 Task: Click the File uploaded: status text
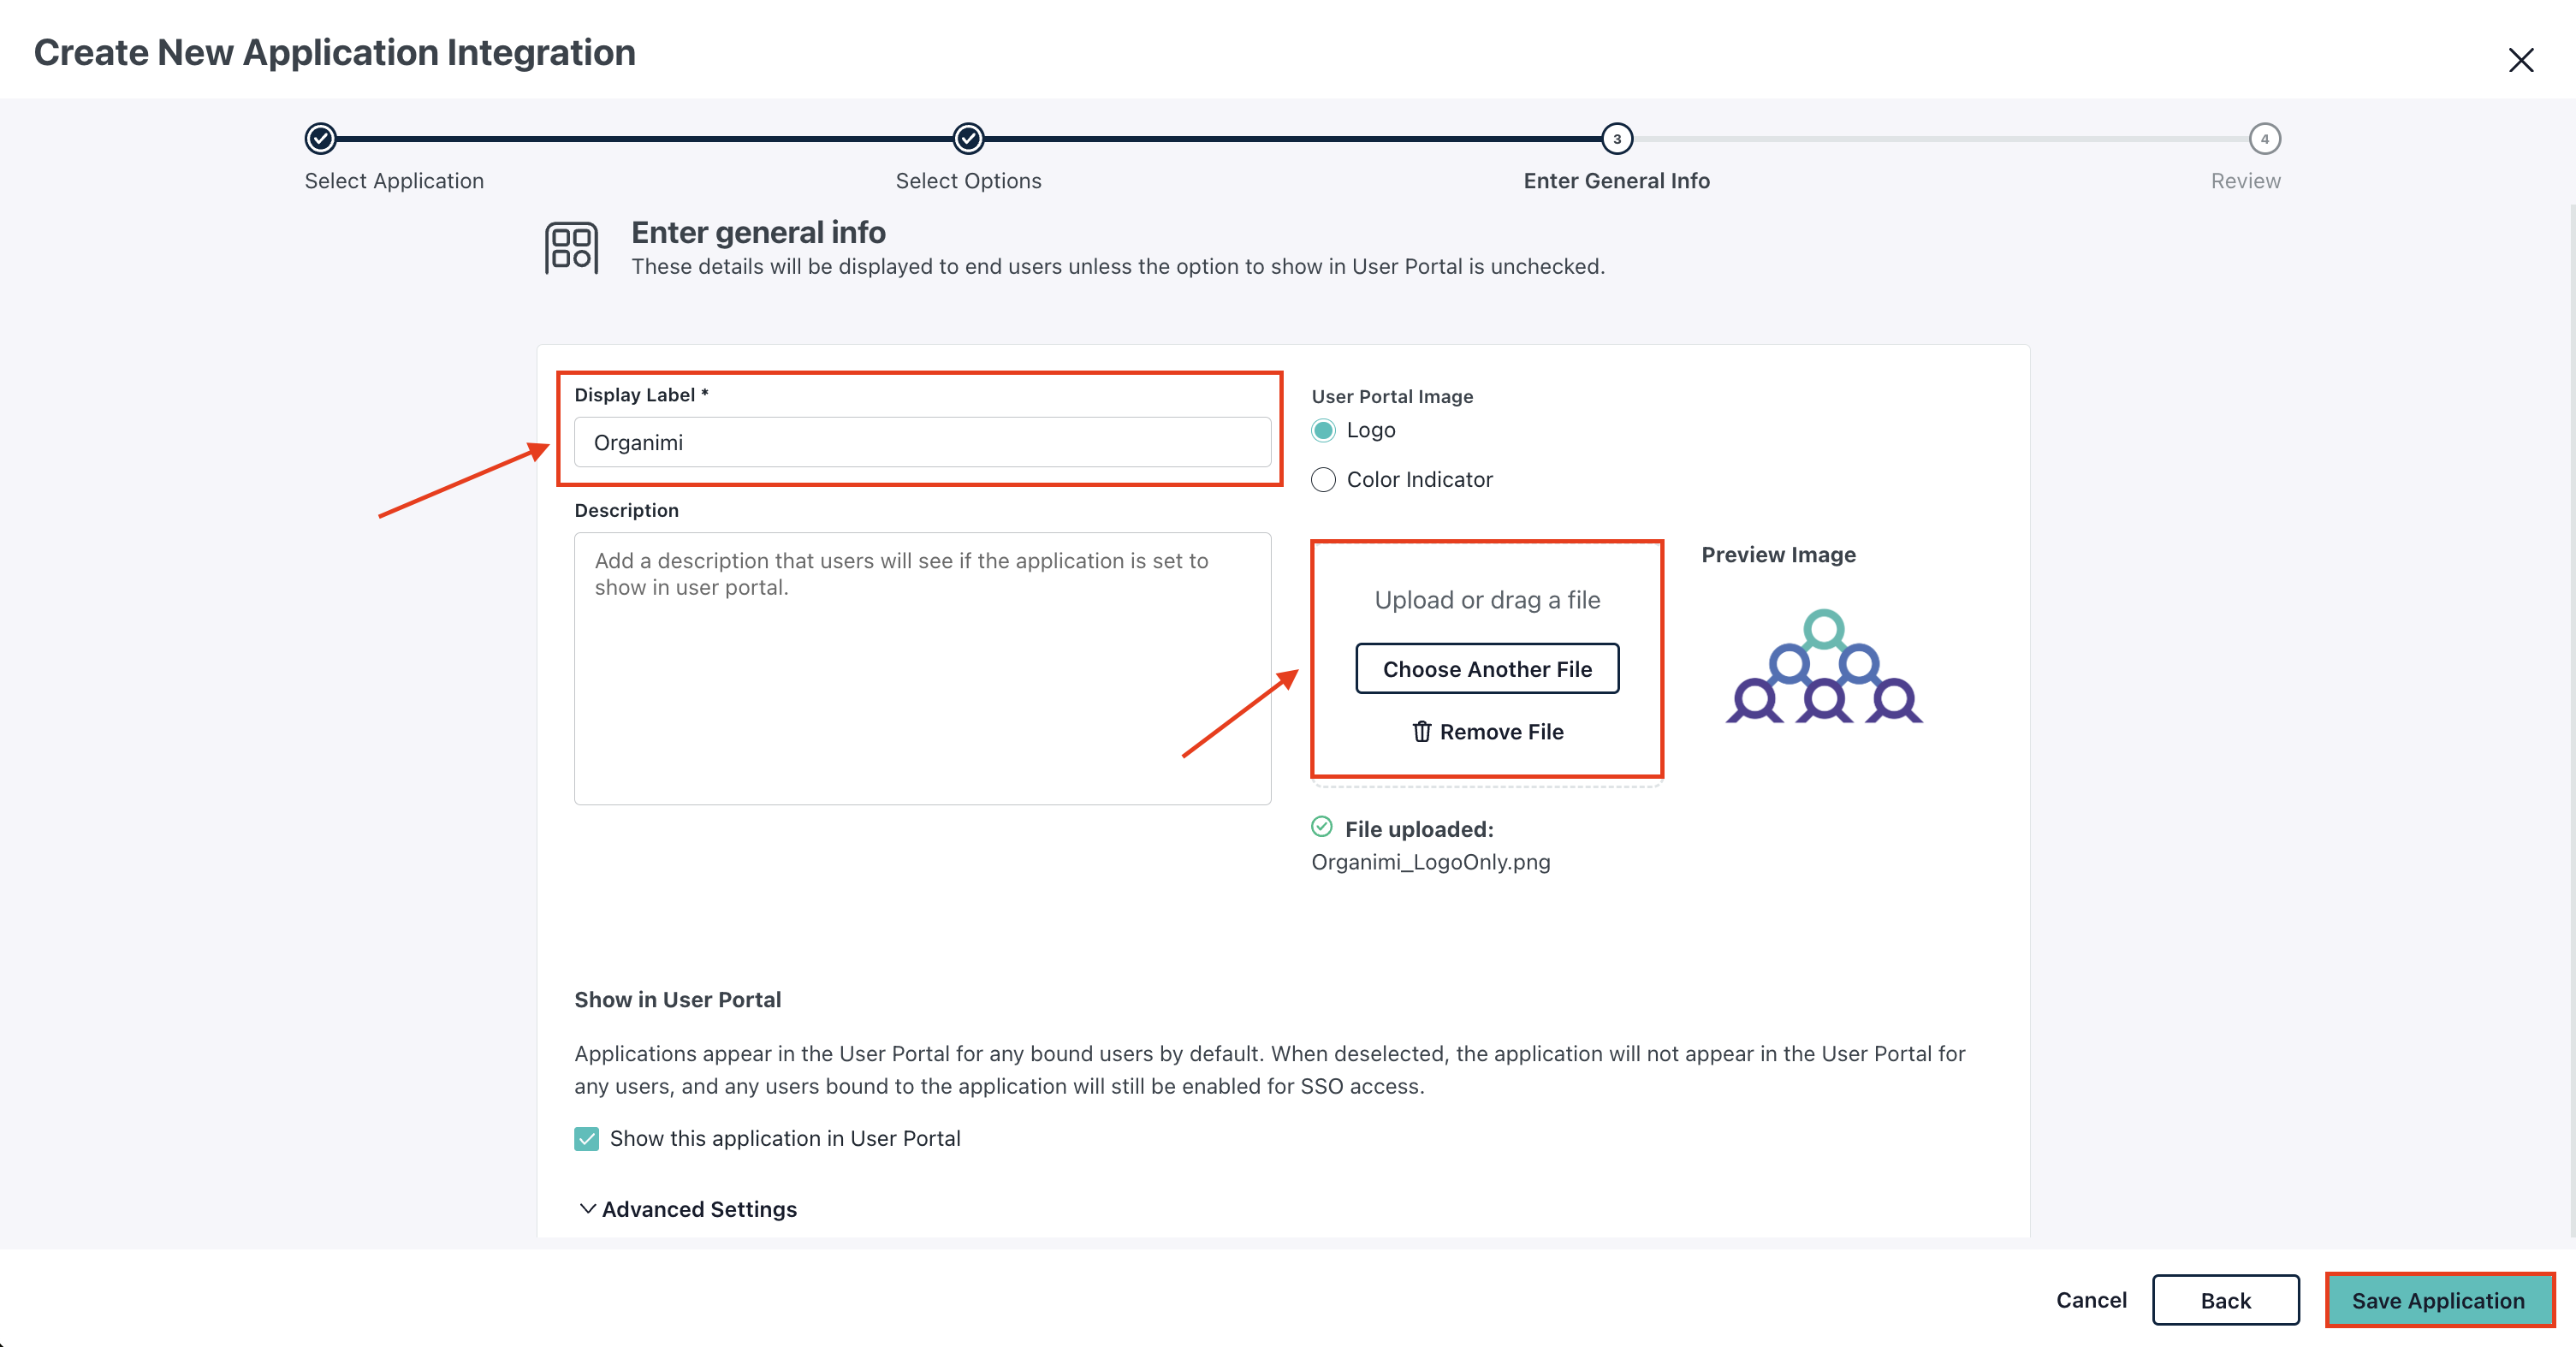1419,829
